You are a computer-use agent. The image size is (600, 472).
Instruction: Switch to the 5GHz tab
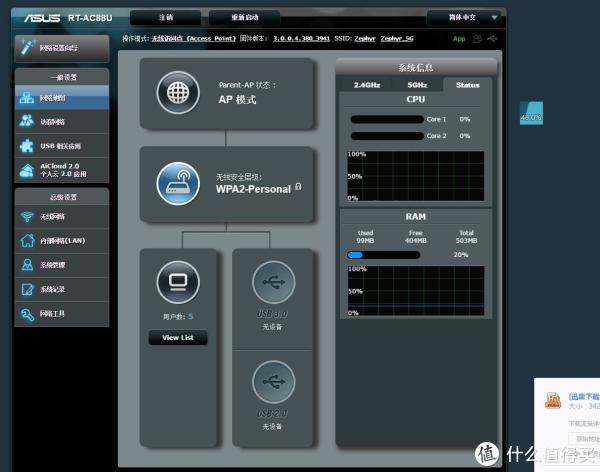tap(417, 85)
